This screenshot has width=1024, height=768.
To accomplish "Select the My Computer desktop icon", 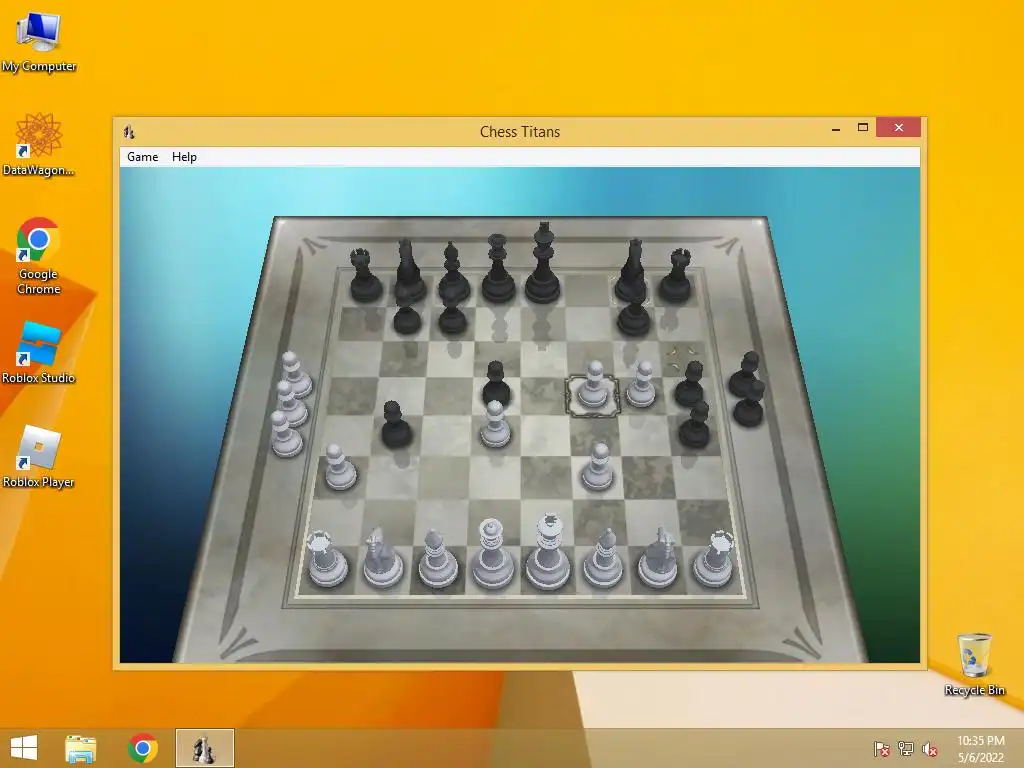I will [39, 42].
